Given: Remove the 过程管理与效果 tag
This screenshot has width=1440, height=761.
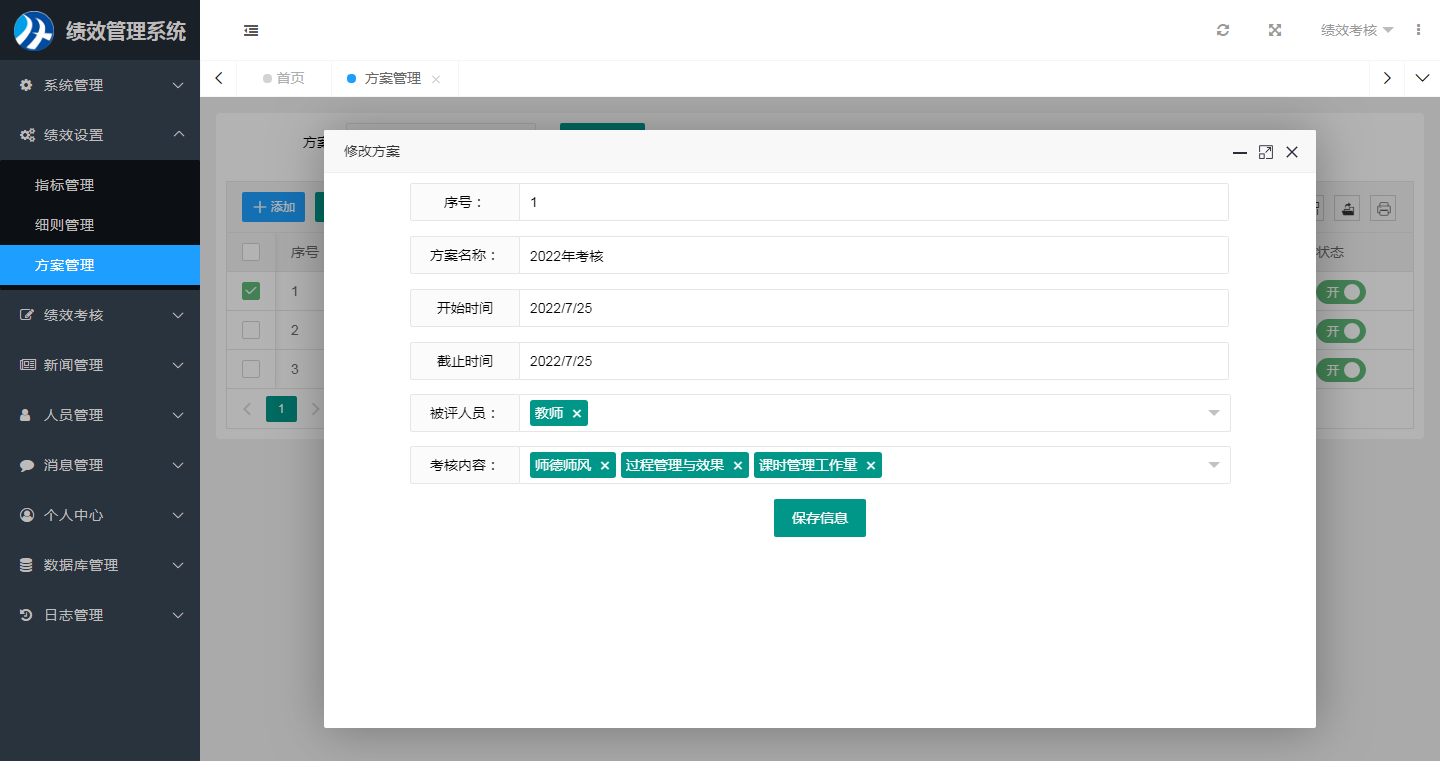Looking at the screenshot, I should [738, 465].
